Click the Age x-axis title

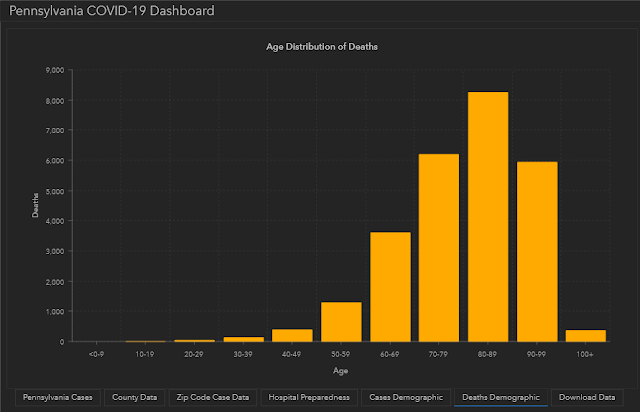click(x=340, y=371)
